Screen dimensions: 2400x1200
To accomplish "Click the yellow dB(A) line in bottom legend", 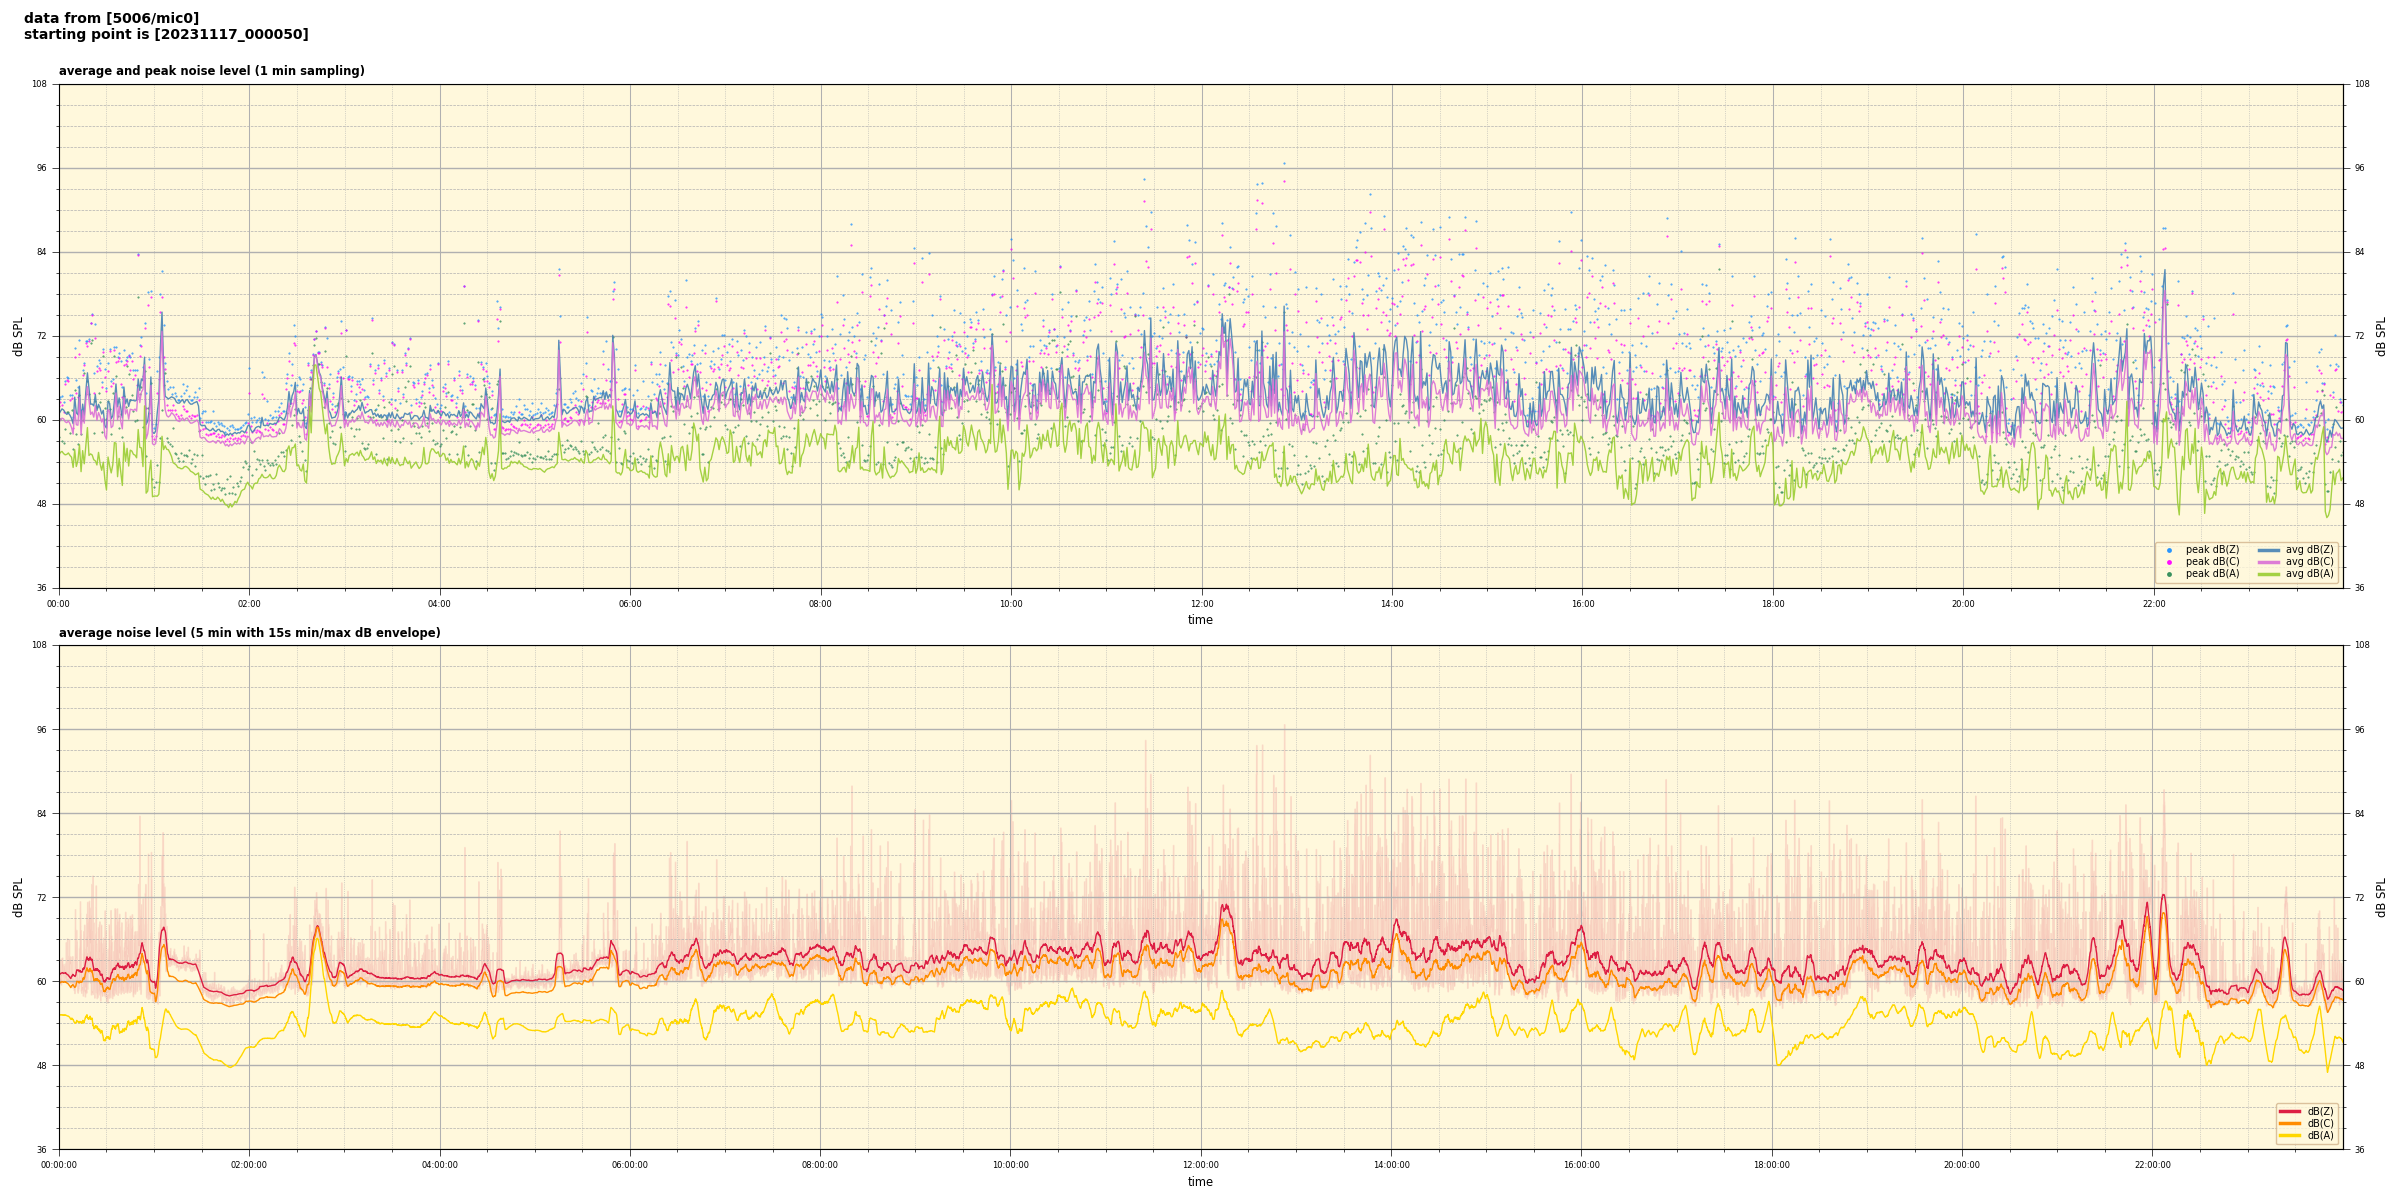I will 2289,1135.
